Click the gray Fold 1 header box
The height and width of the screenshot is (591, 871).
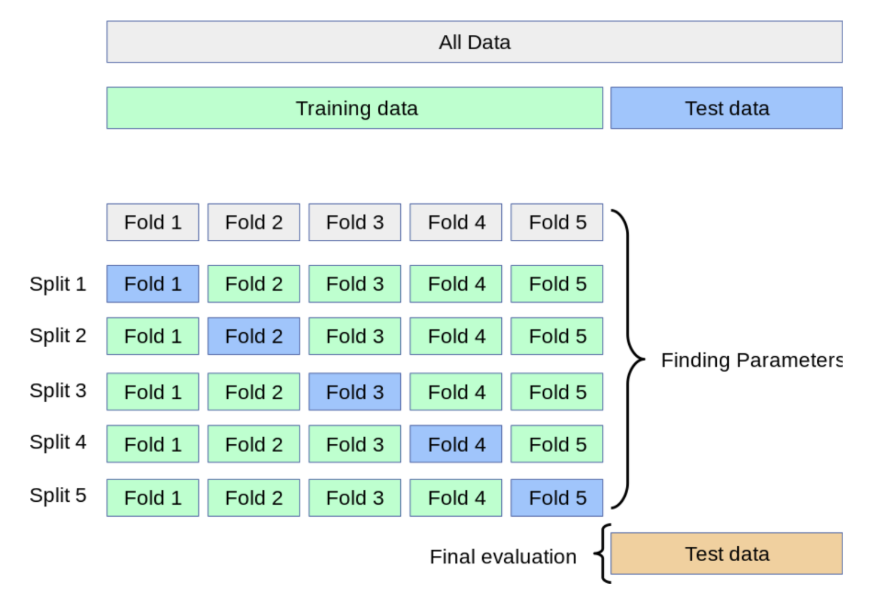coord(153,222)
